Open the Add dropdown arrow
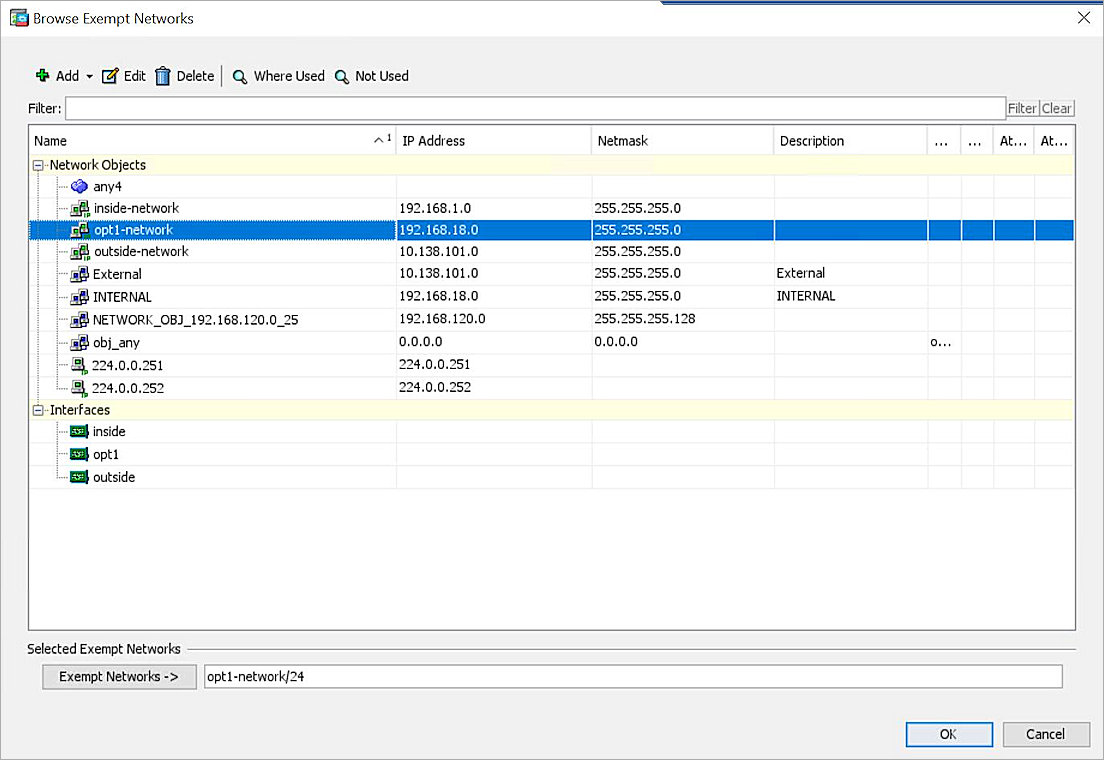1104x760 pixels. point(89,75)
